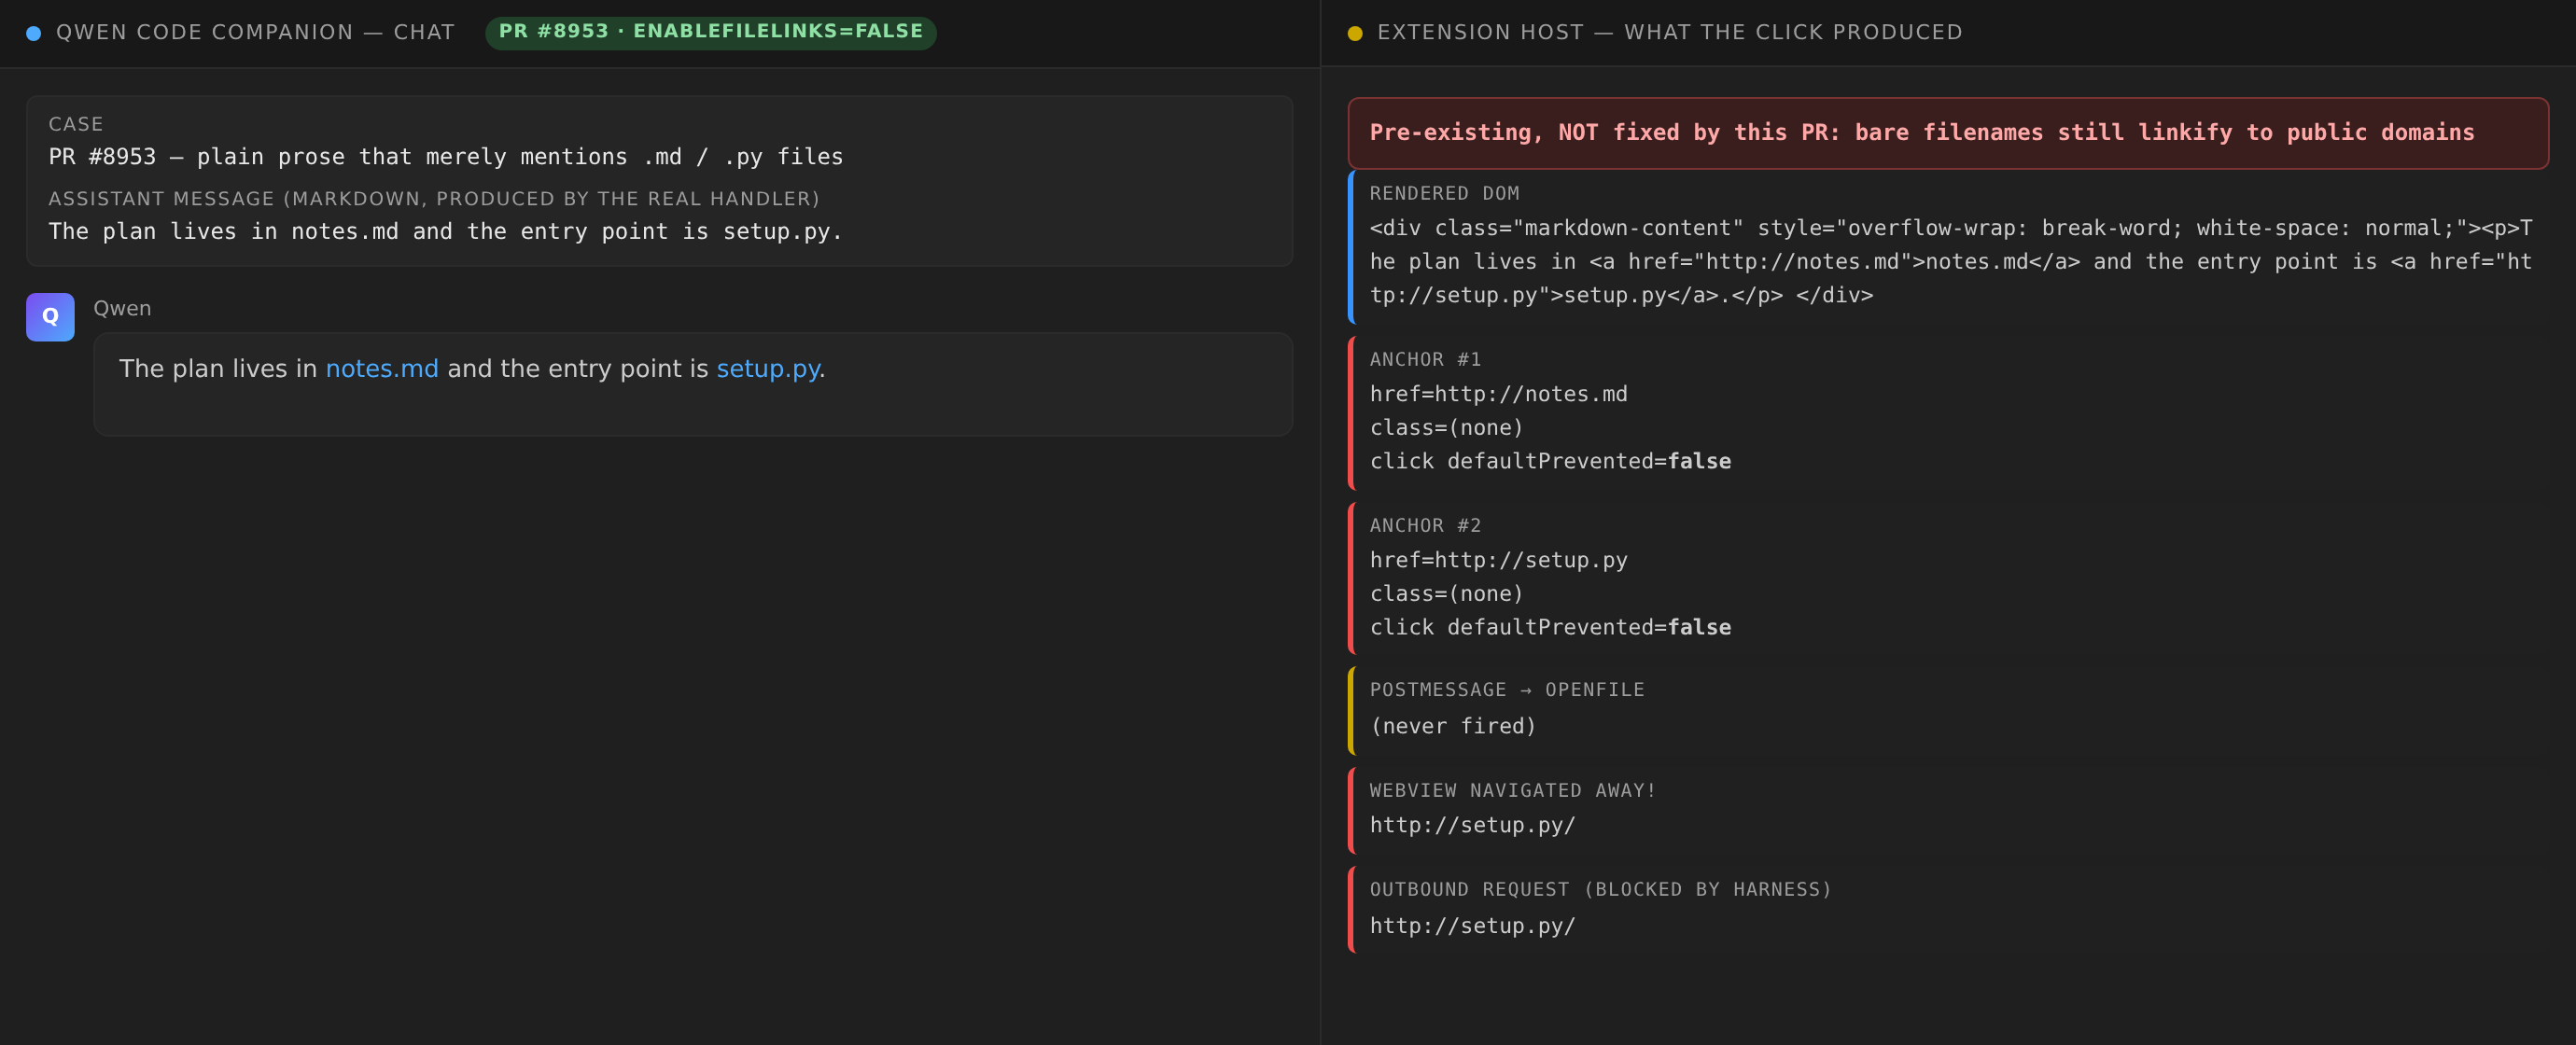Select the 'Qwen' sender name

122,308
